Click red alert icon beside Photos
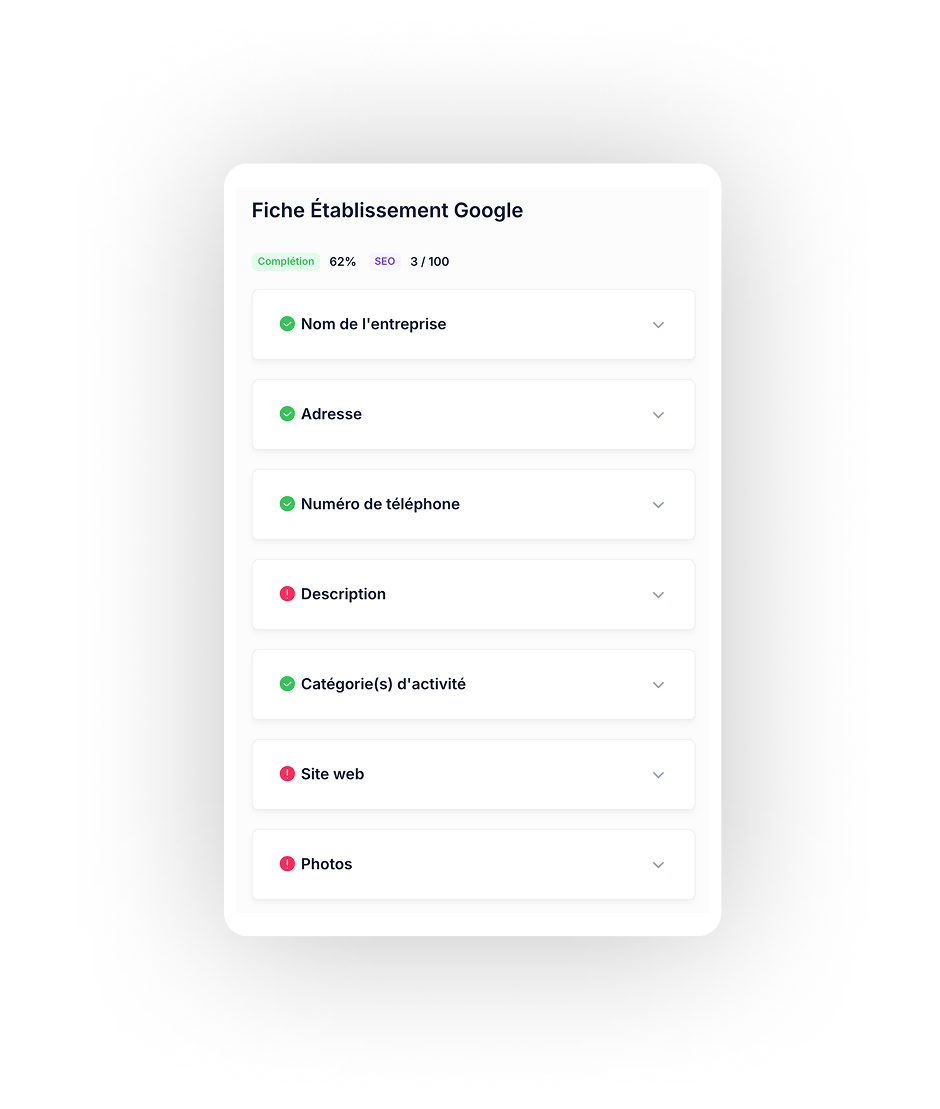Viewport: 940px width, 1109px height. click(x=287, y=864)
